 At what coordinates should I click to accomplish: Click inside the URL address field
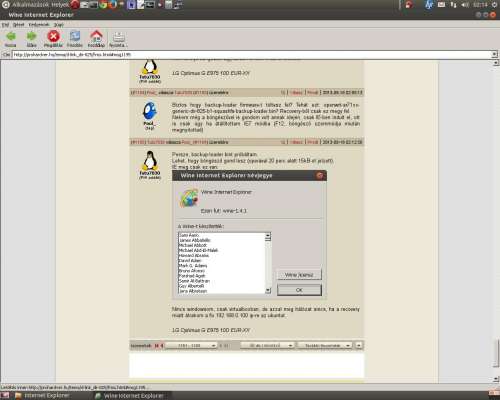pos(252,54)
